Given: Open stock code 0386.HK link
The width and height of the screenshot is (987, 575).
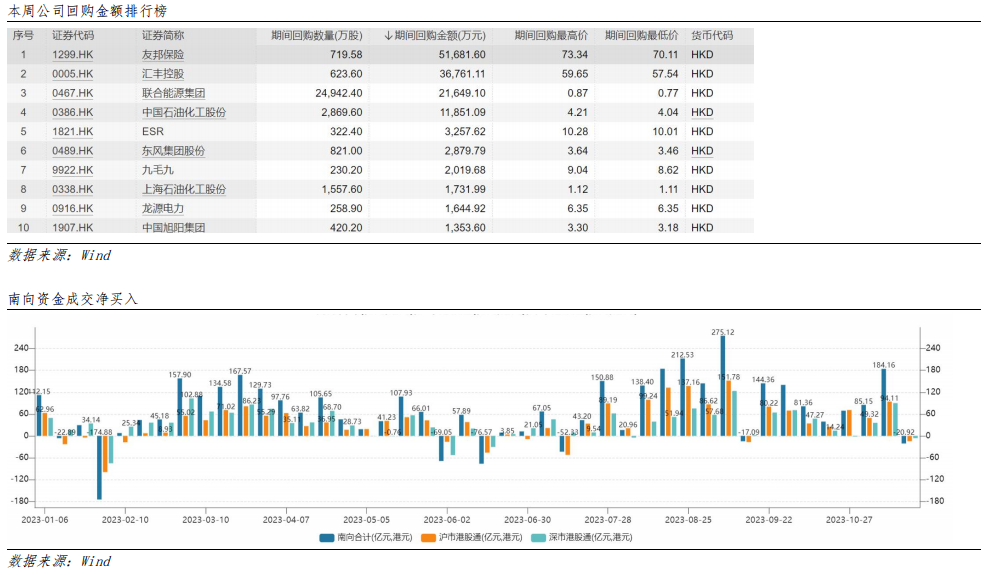Looking at the screenshot, I should 72,113.
